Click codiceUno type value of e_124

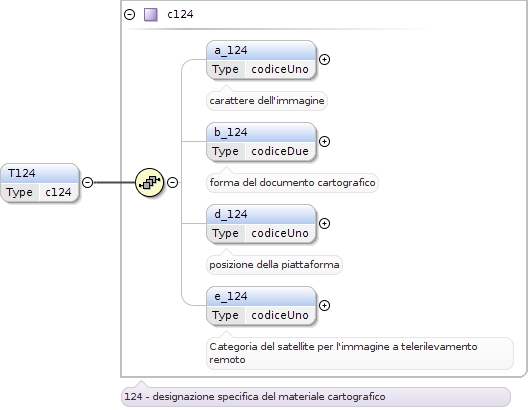point(280,316)
